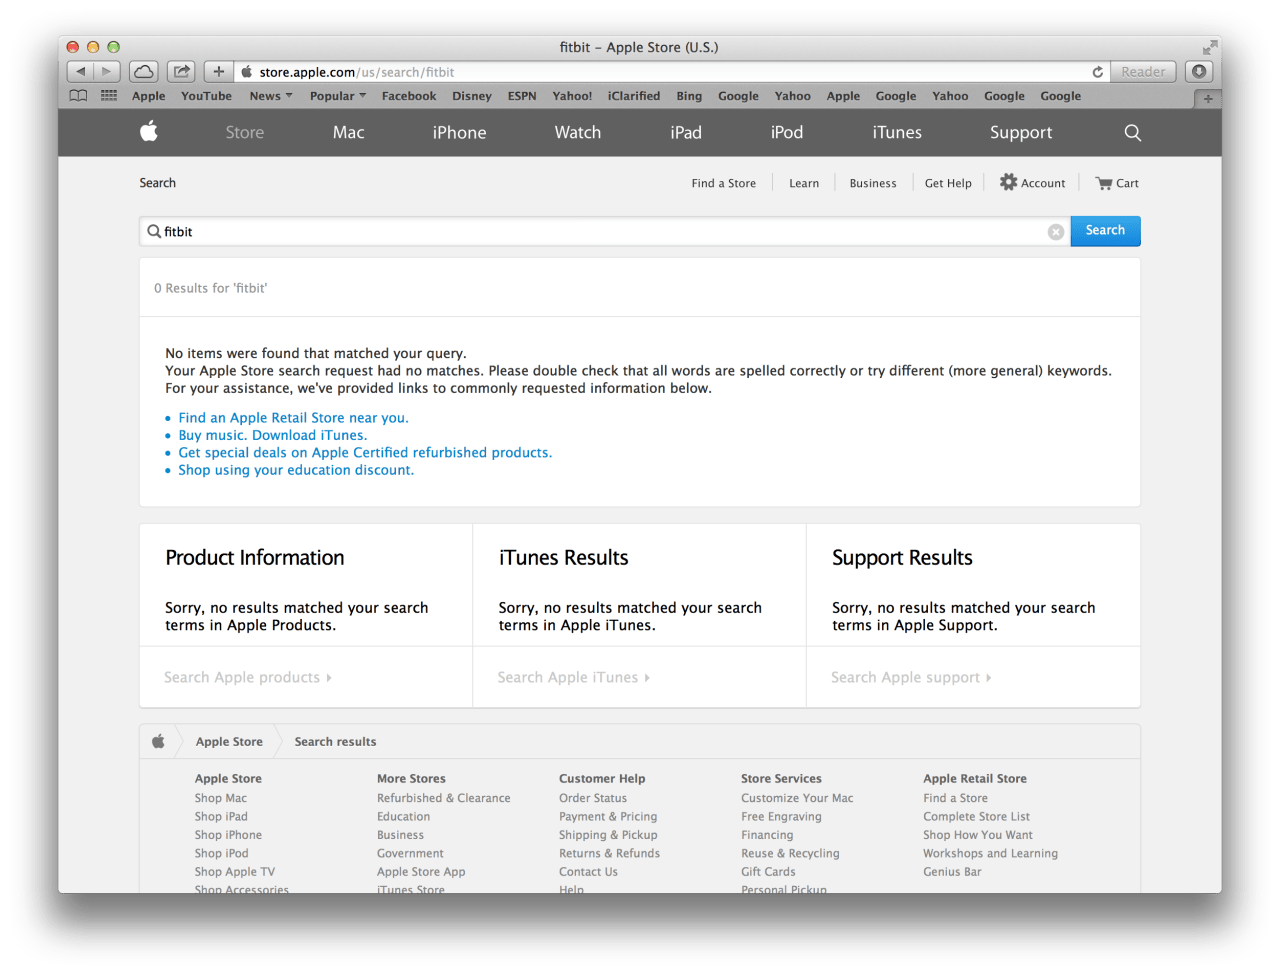Screen dimensions: 1280x974
Task: Click the Share icon in toolbar
Action: 181,72
